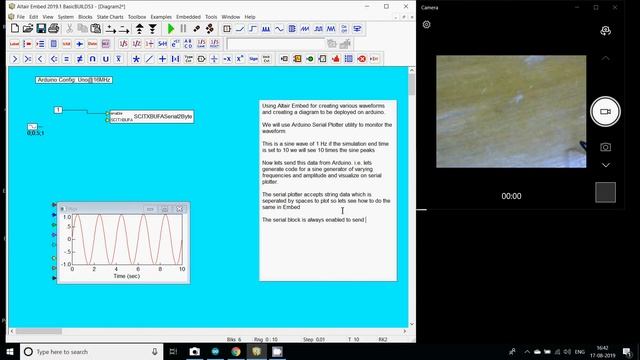
Task: Click the toolbar search input field
Action: tap(276, 44)
